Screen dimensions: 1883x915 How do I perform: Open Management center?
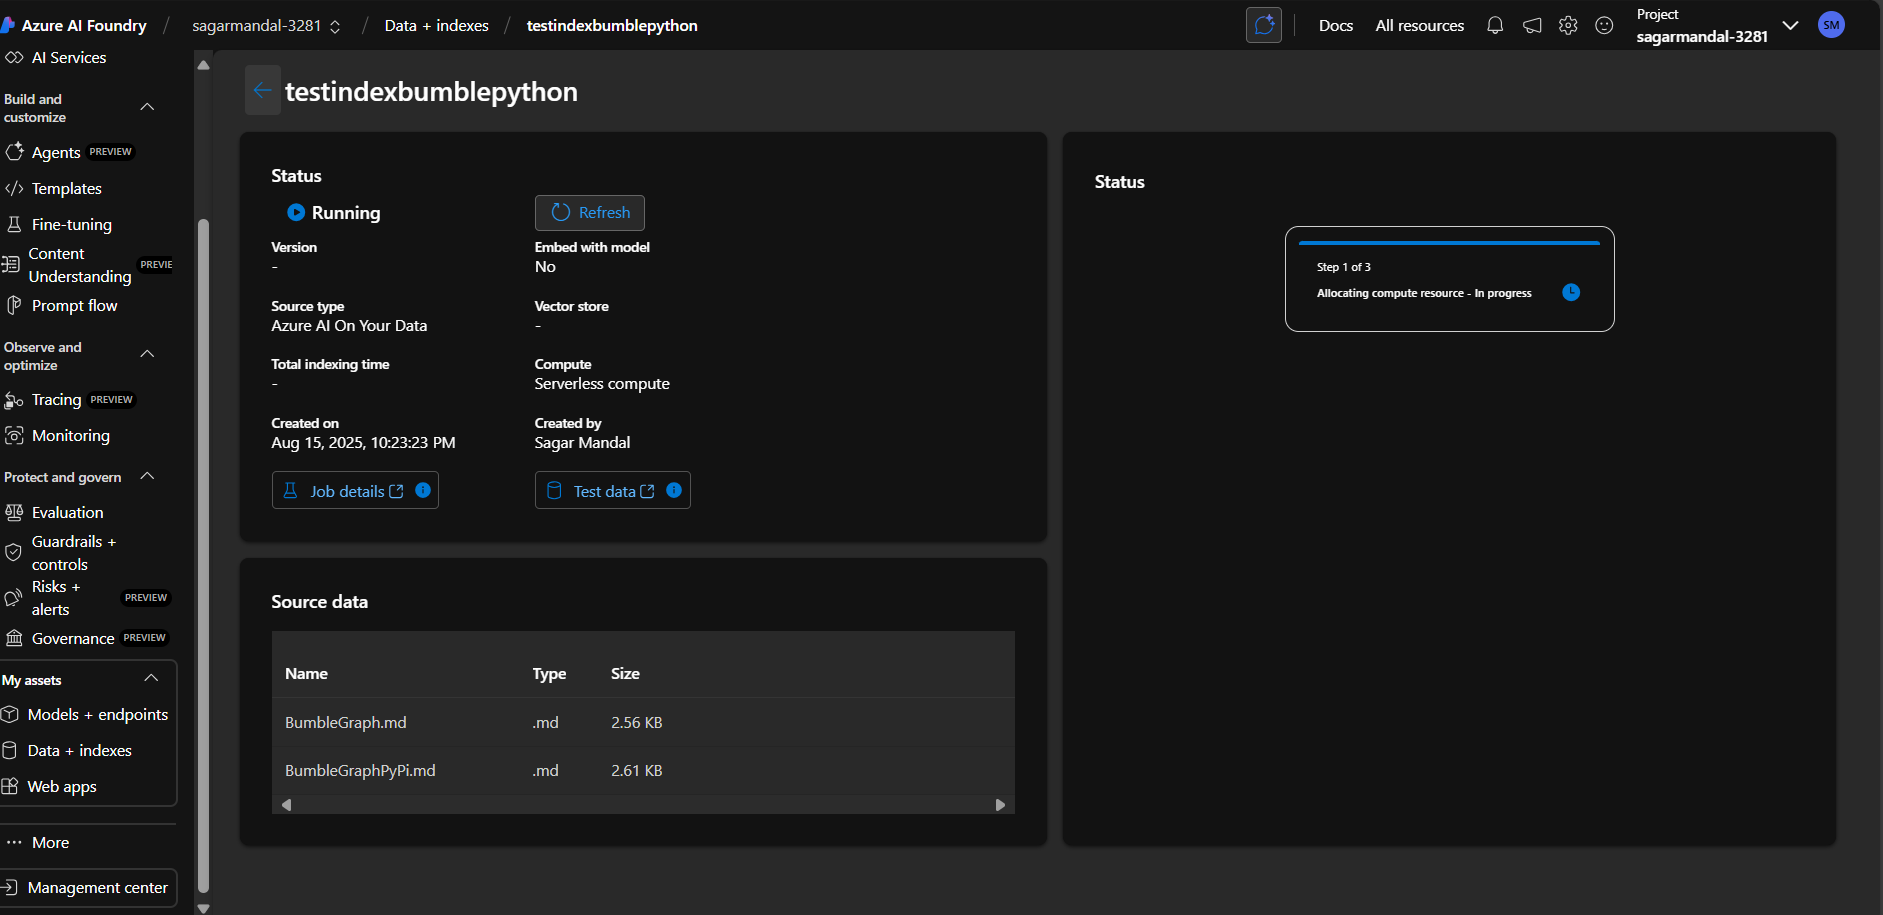(88, 887)
